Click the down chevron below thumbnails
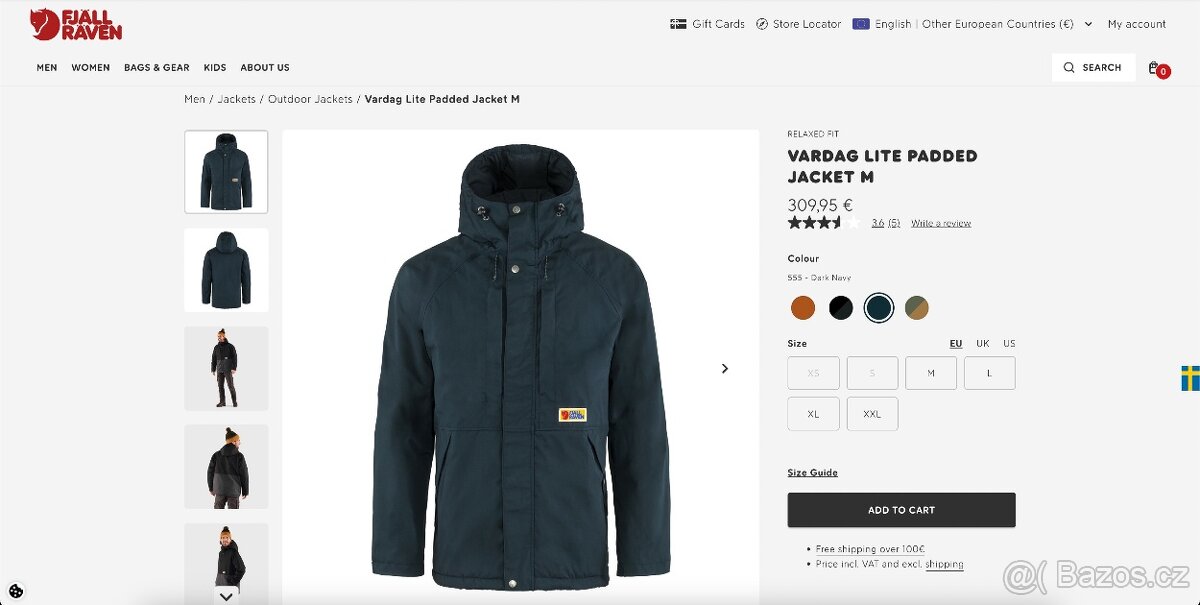 tap(226, 597)
